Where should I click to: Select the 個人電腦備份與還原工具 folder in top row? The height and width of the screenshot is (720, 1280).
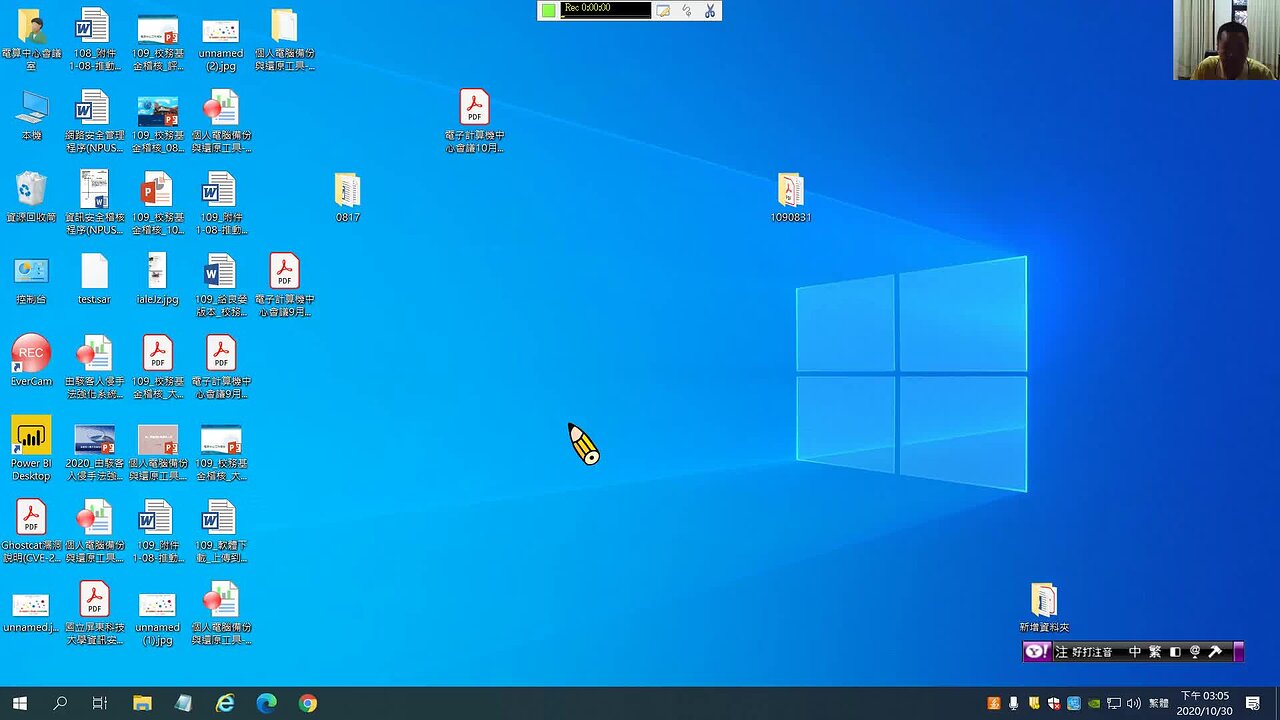[284, 39]
